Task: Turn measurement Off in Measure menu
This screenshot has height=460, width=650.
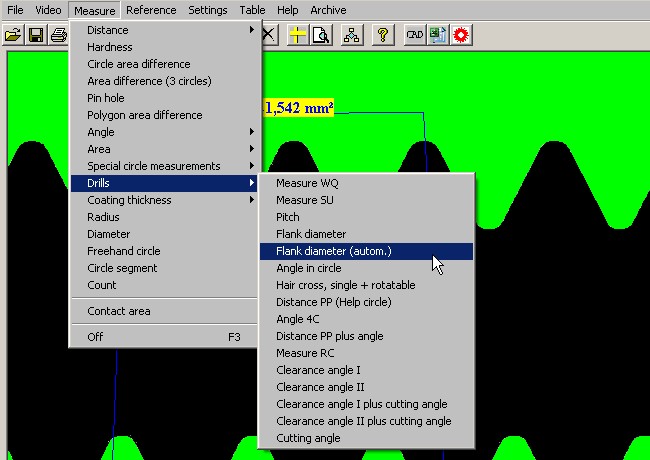Action: pyautogui.click(x=96, y=337)
